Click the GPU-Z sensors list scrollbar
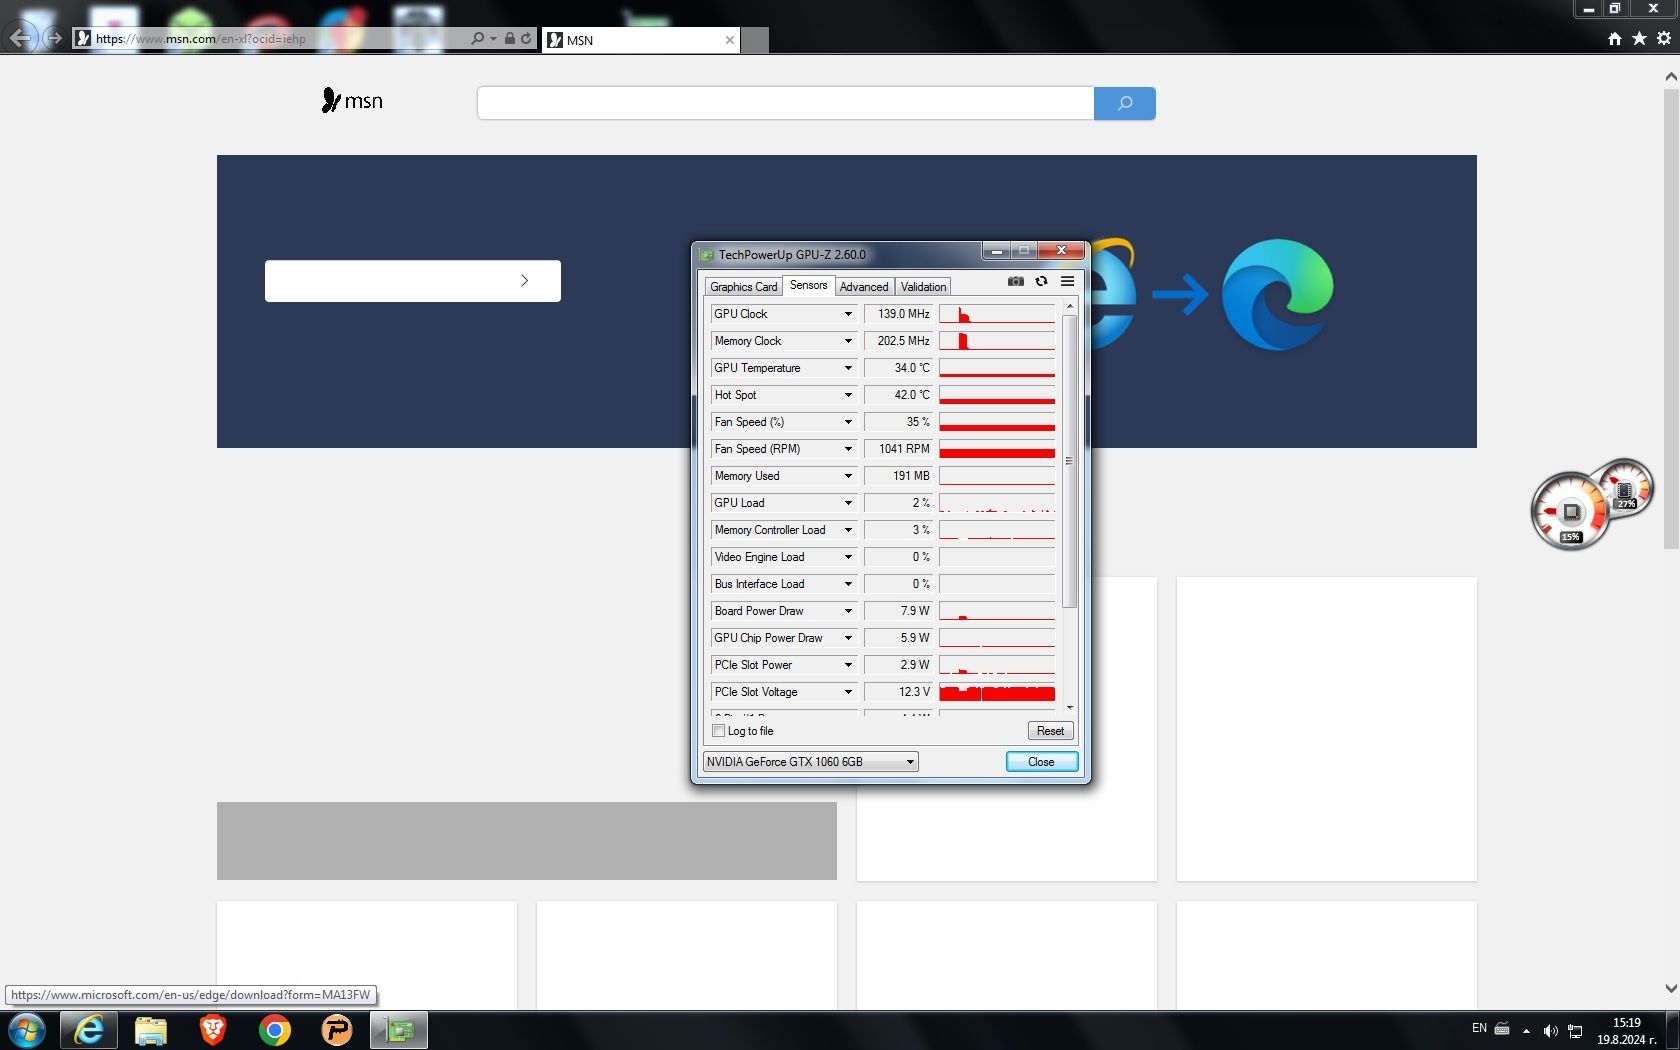1680x1050 pixels. click(x=1069, y=461)
